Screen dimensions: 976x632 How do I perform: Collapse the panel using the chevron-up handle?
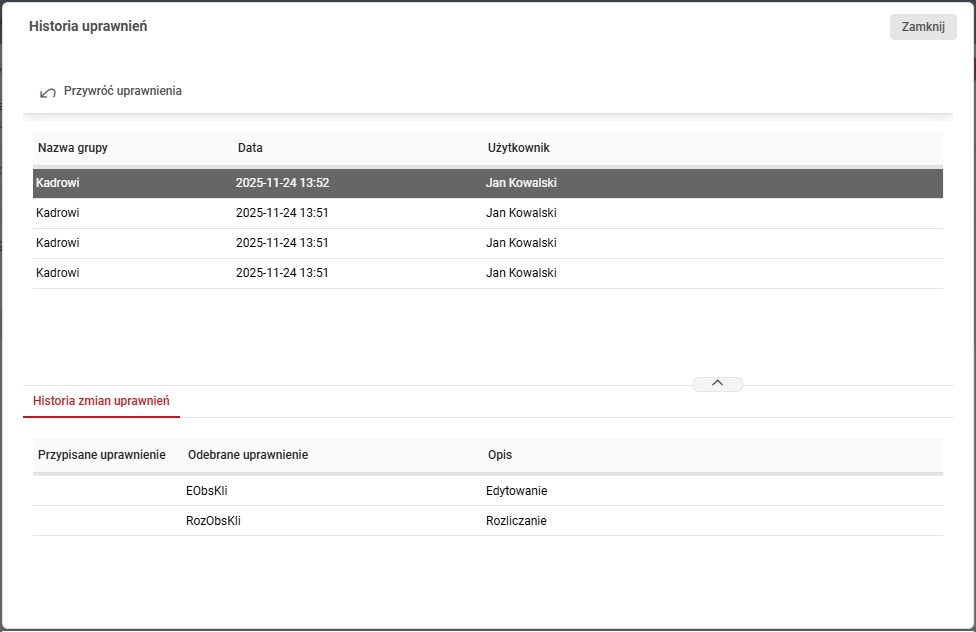point(717,384)
